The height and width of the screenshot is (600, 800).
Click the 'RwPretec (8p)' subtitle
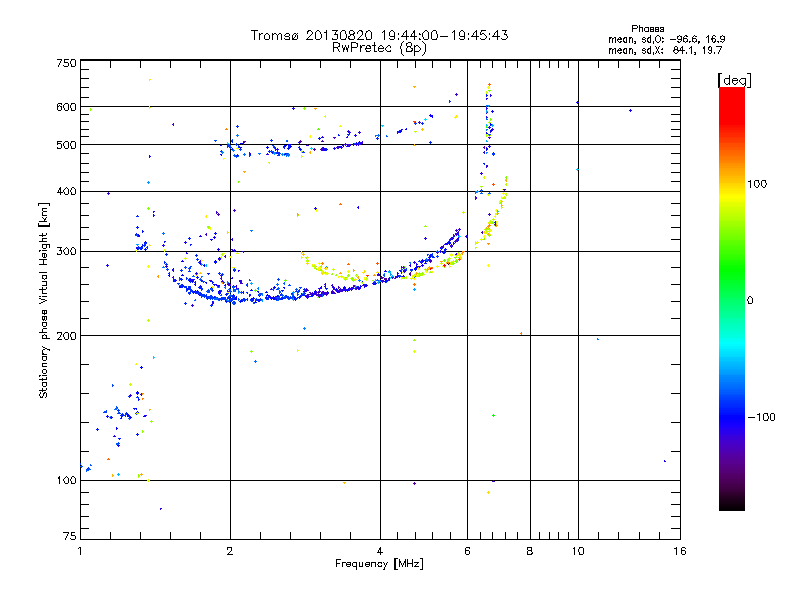point(379,48)
